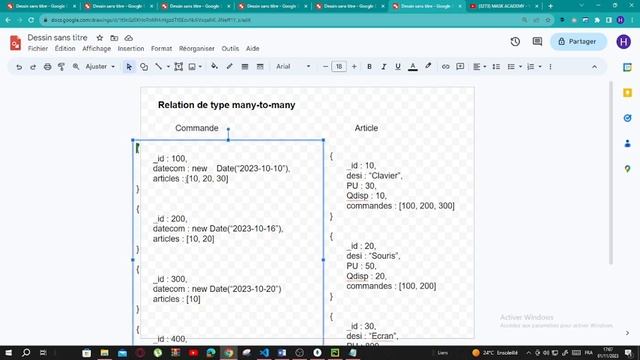Viewport: 640px width, 360px height.
Task: Click the Redo arrow in toolbar
Action: pyautogui.click(x=33, y=67)
